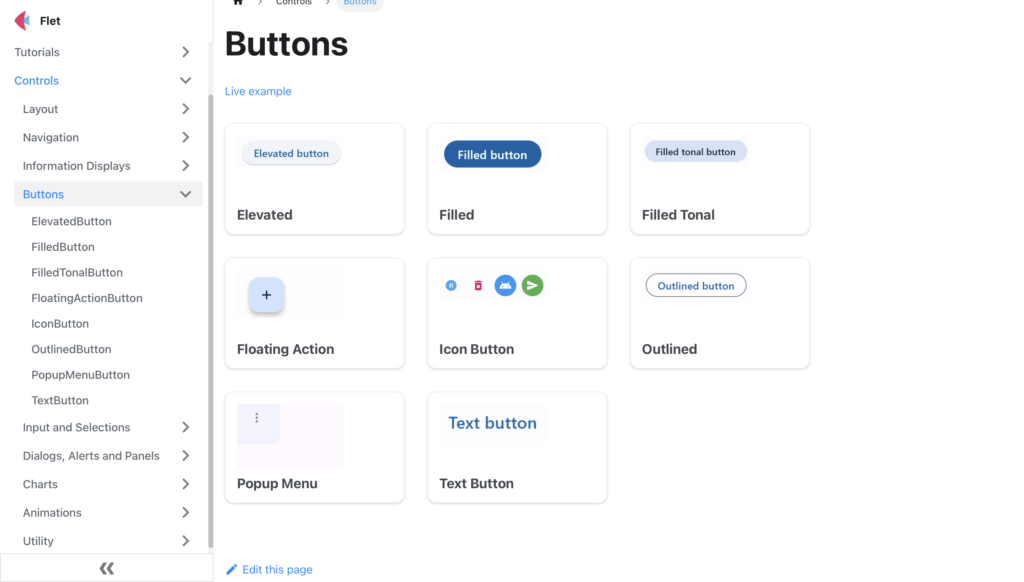This screenshot has height=582, width=1024.
Task: Click the Flet logo icon
Action: (x=22, y=21)
